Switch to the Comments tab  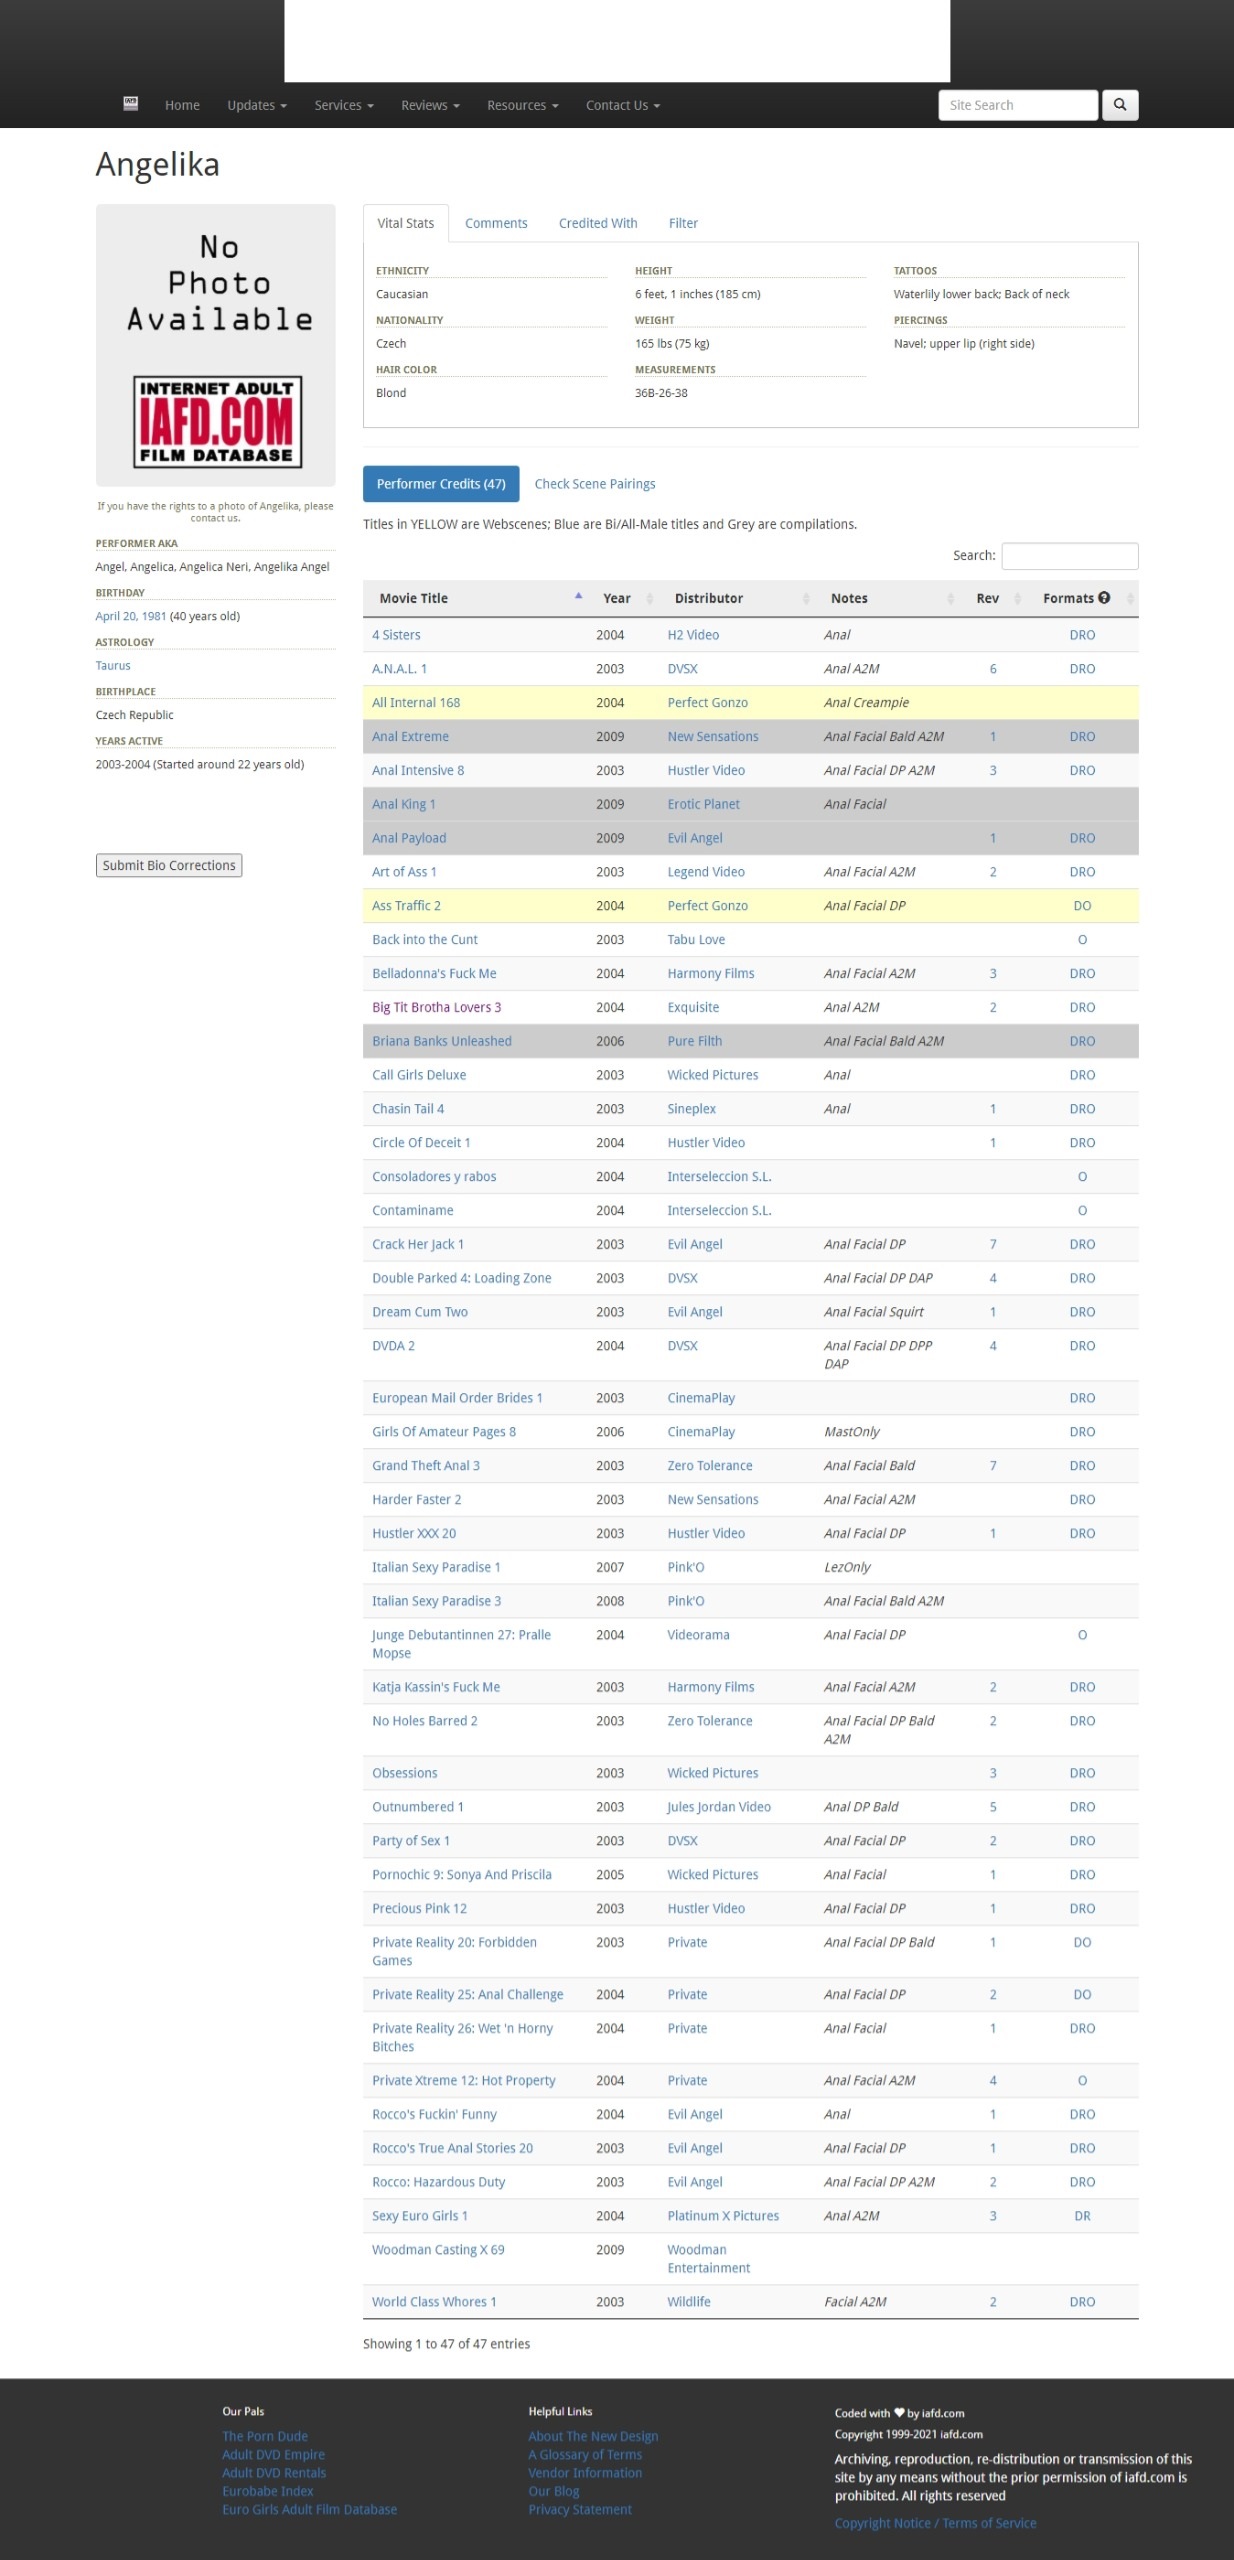[496, 223]
